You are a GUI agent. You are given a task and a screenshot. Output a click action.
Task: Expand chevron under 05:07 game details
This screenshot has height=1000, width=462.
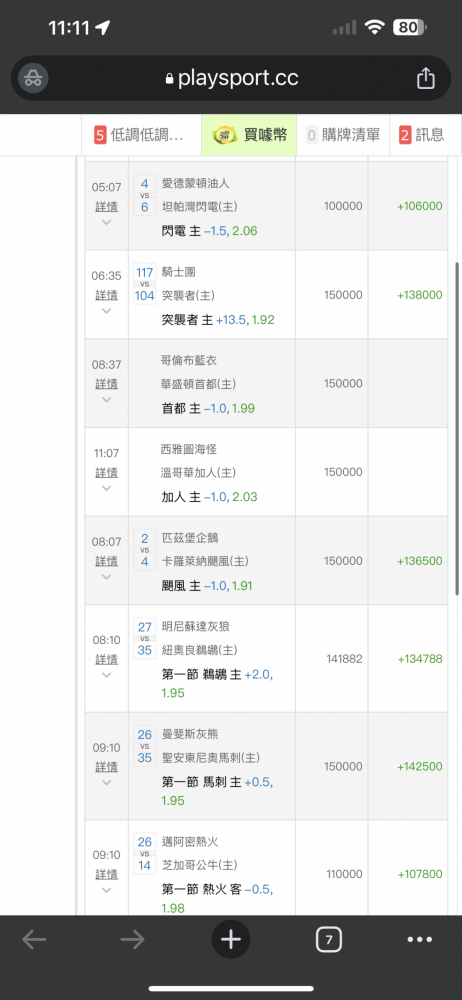(107, 222)
